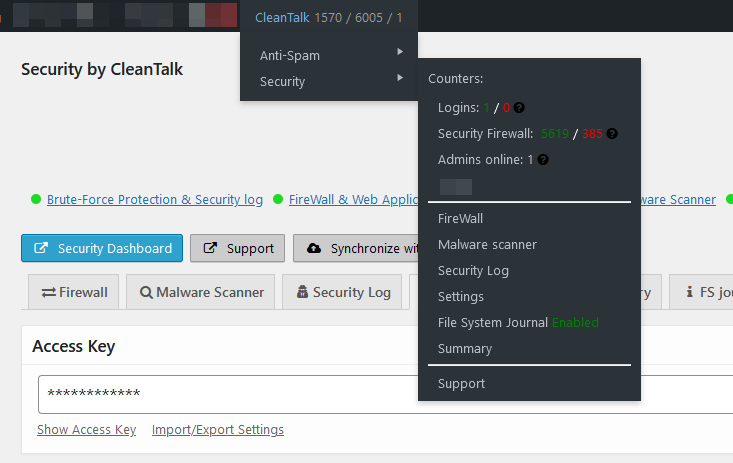
Task: Click the magnifier icon on Malware Scanner tab
Action: [146, 293]
